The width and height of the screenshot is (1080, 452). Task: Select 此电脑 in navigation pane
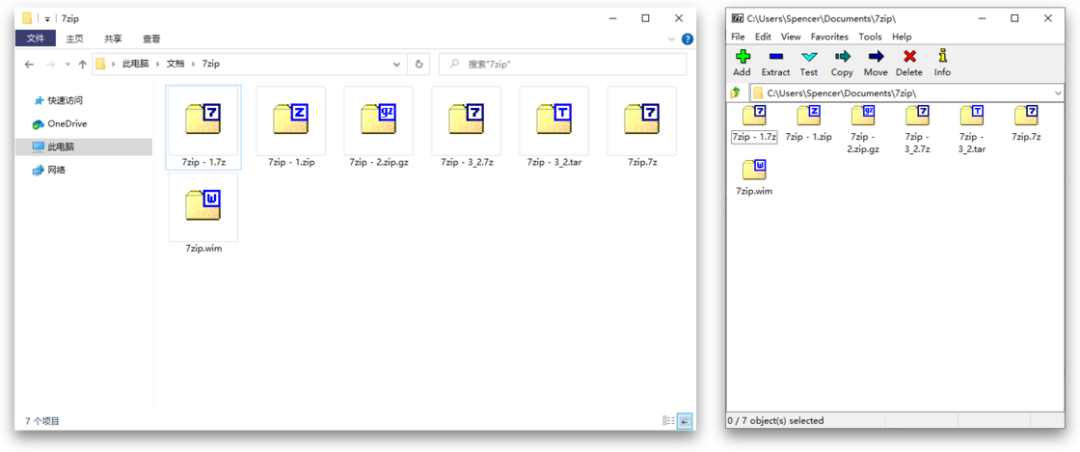pos(84,147)
